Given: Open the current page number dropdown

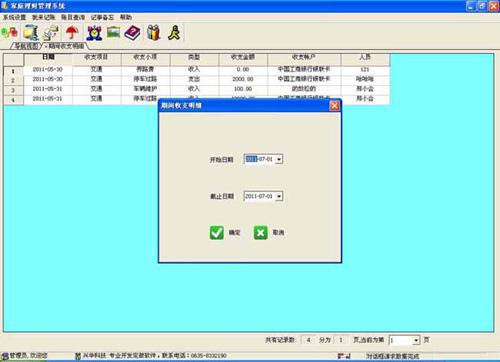Looking at the screenshot, I should (x=416, y=340).
